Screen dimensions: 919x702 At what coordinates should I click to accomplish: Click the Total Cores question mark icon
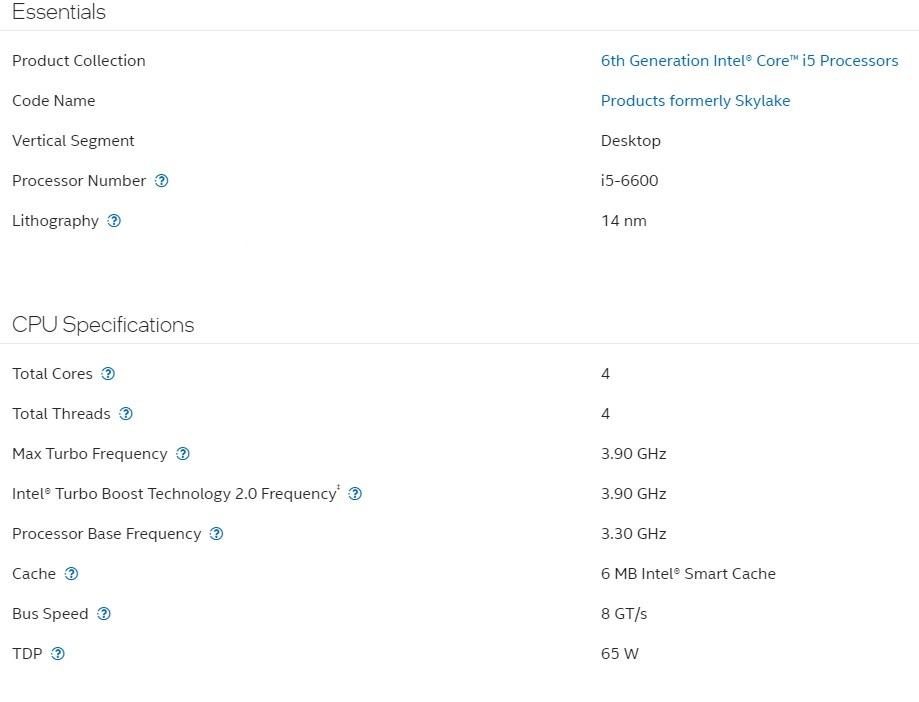(x=108, y=374)
